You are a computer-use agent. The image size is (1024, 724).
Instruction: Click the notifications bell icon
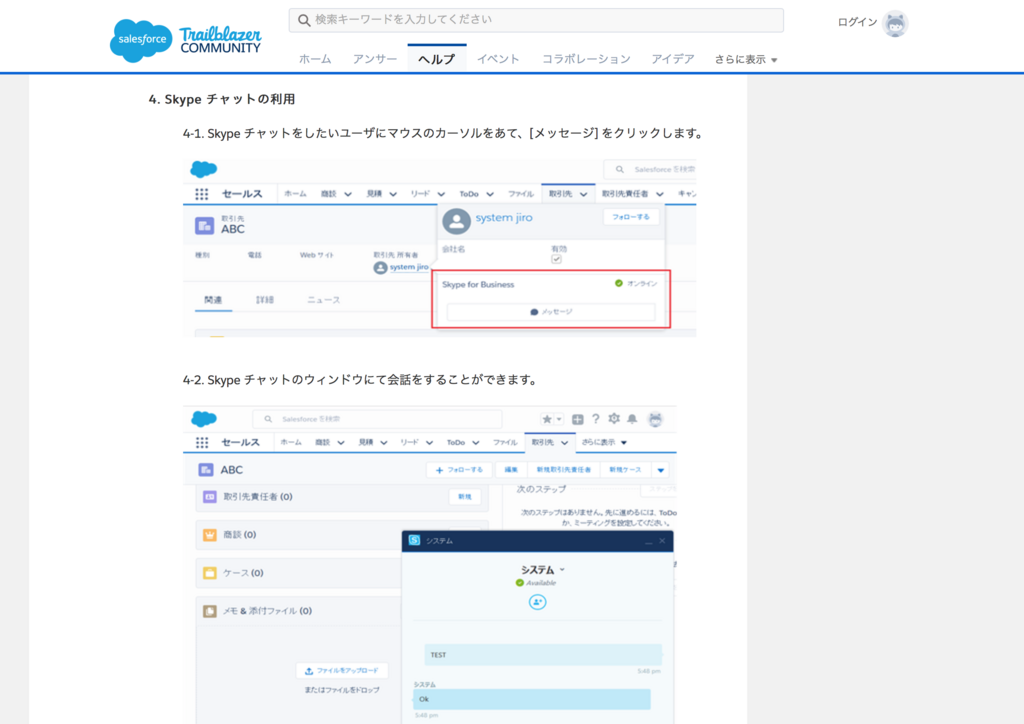[632, 419]
